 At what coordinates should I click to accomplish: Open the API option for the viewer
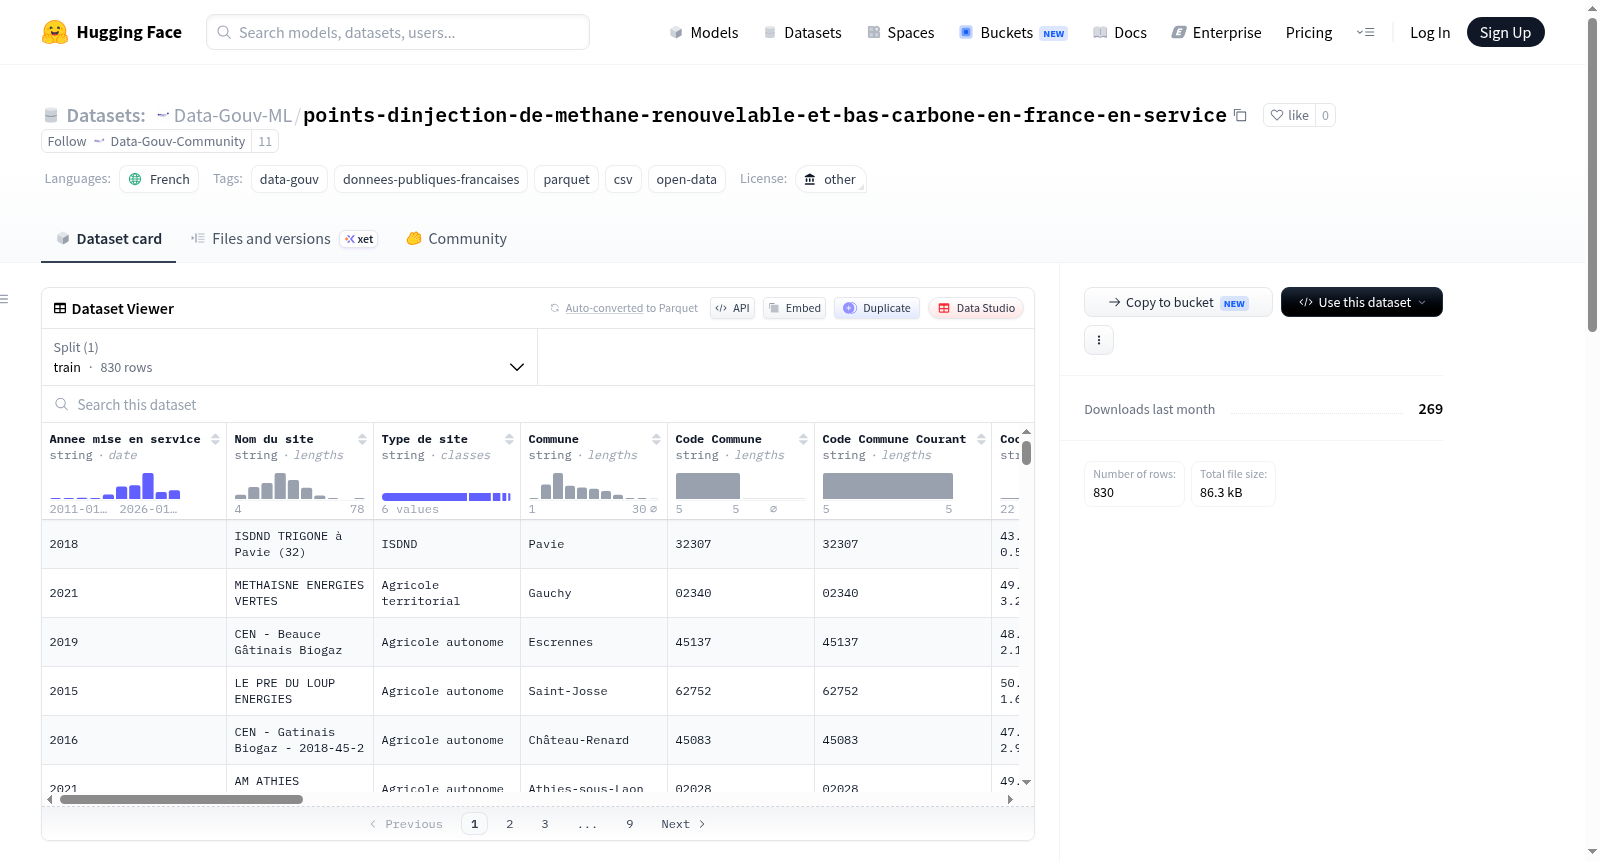pyautogui.click(x=732, y=308)
